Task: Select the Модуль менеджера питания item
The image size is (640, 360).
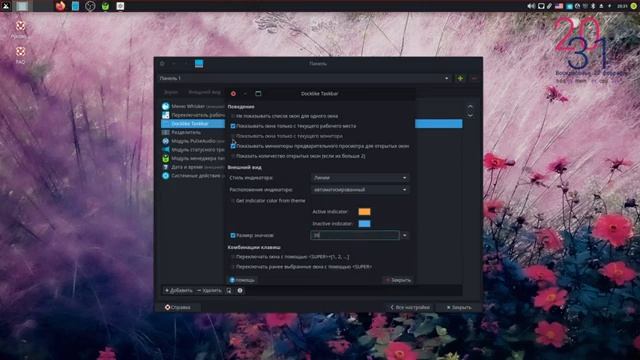Action: (193, 158)
